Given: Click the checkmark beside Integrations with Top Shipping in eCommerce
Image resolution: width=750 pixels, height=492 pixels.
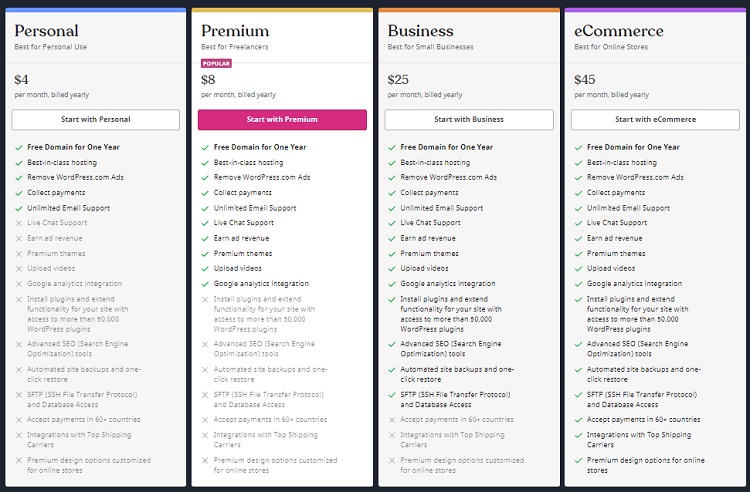Looking at the screenshot, I should tap(578, 435).
